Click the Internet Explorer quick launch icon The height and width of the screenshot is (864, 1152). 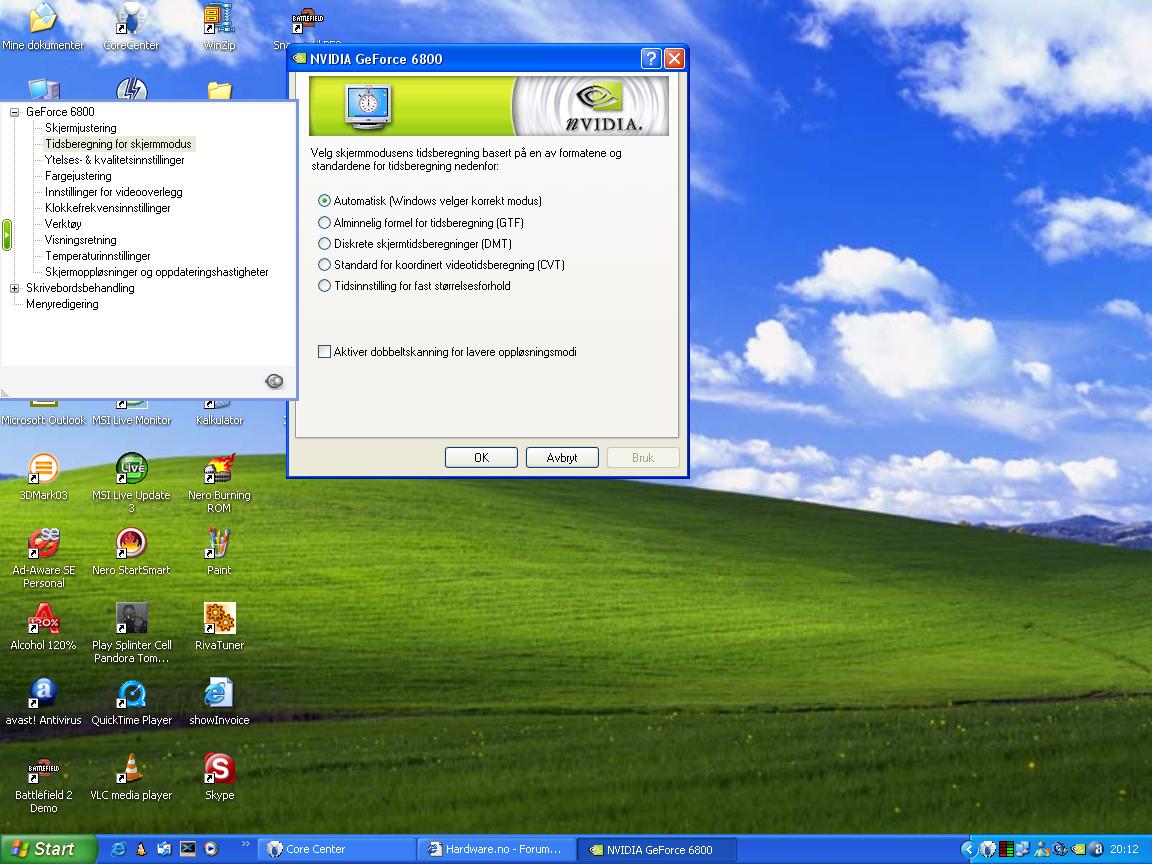[118, 849]
